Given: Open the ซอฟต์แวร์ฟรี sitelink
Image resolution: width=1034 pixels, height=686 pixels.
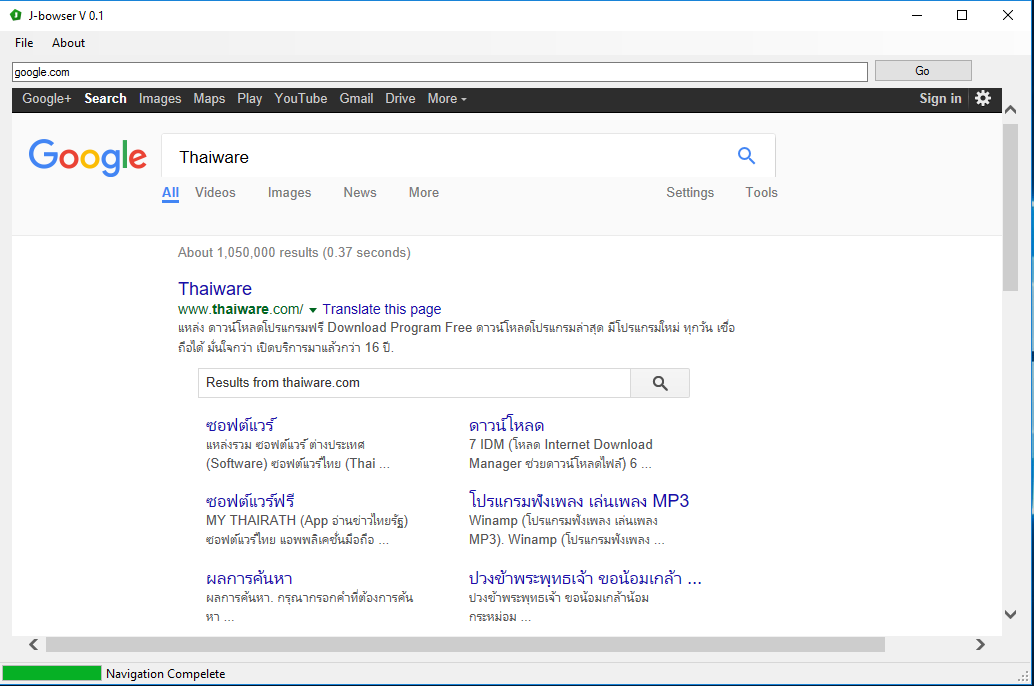Looking at the screenshot, I should pyautogui.click(x=250, y=501).
